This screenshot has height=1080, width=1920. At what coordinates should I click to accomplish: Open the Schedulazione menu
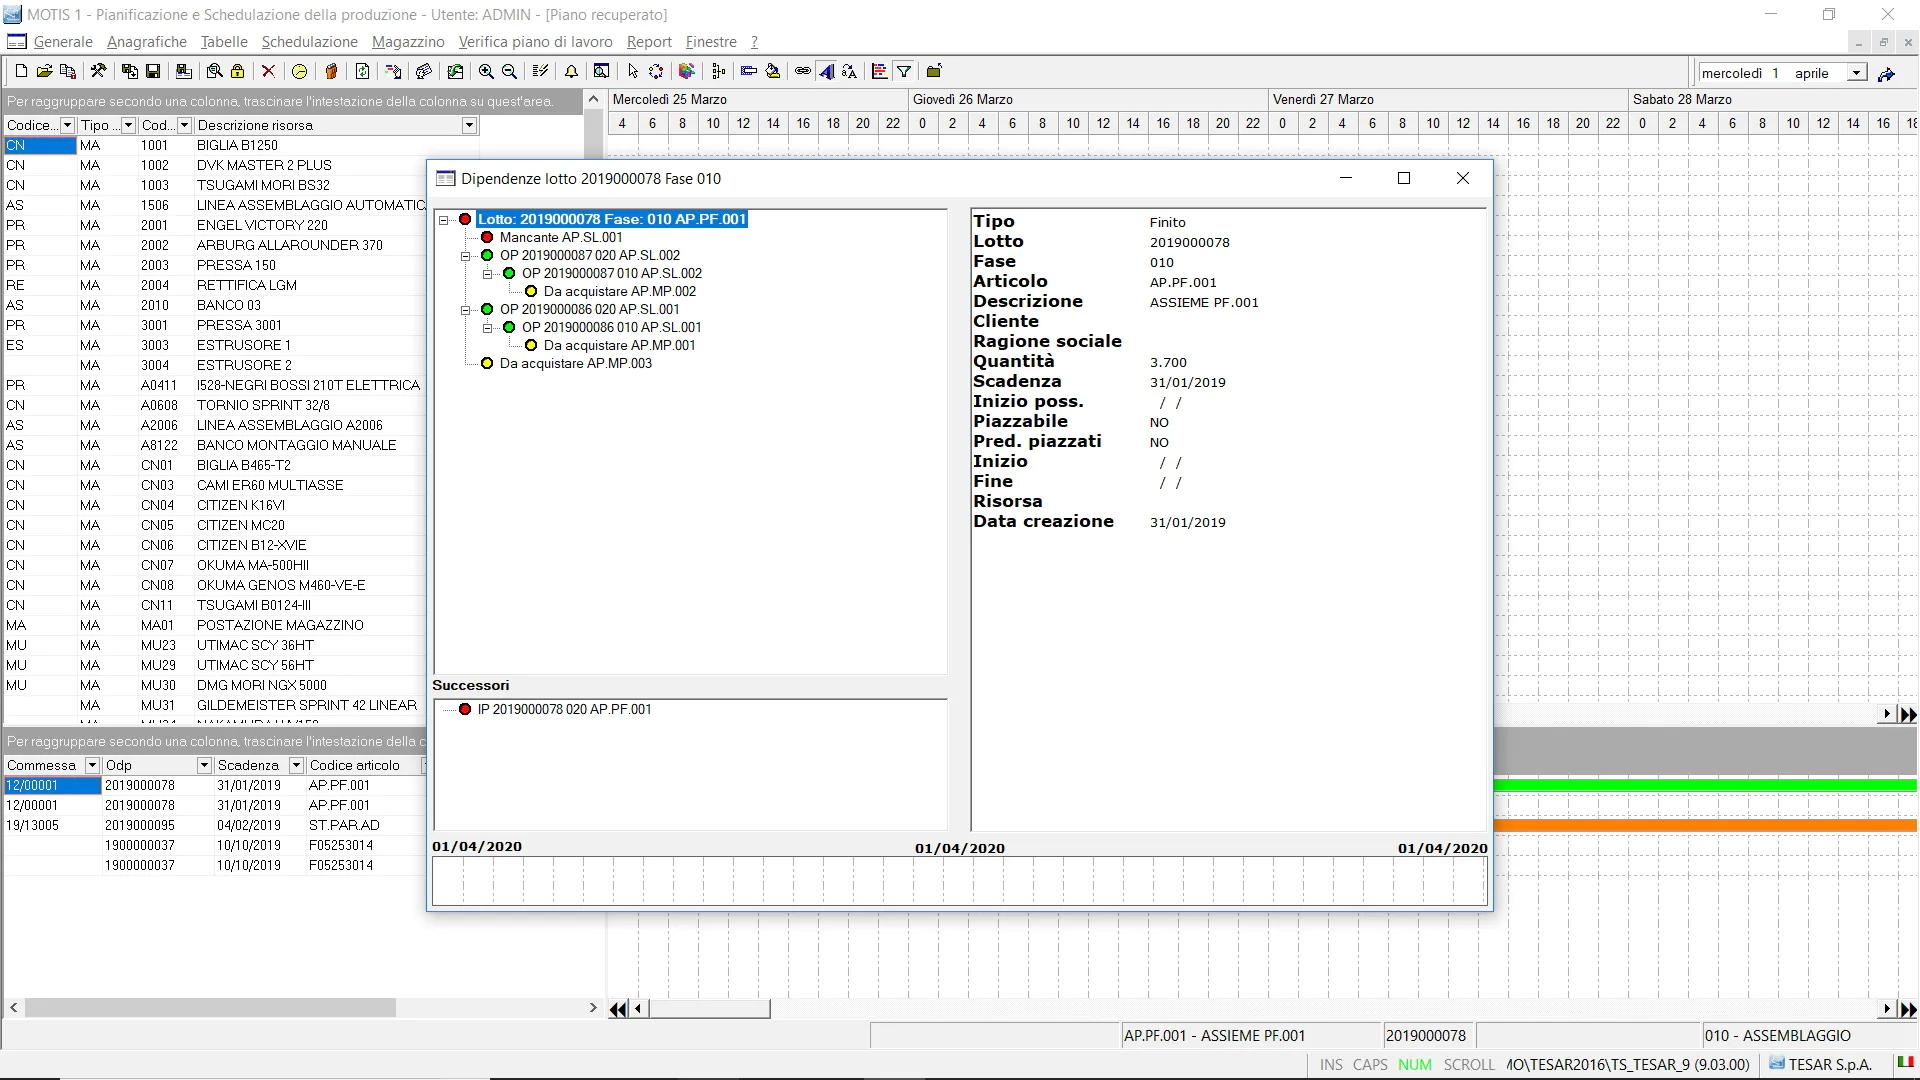(309, 42)
